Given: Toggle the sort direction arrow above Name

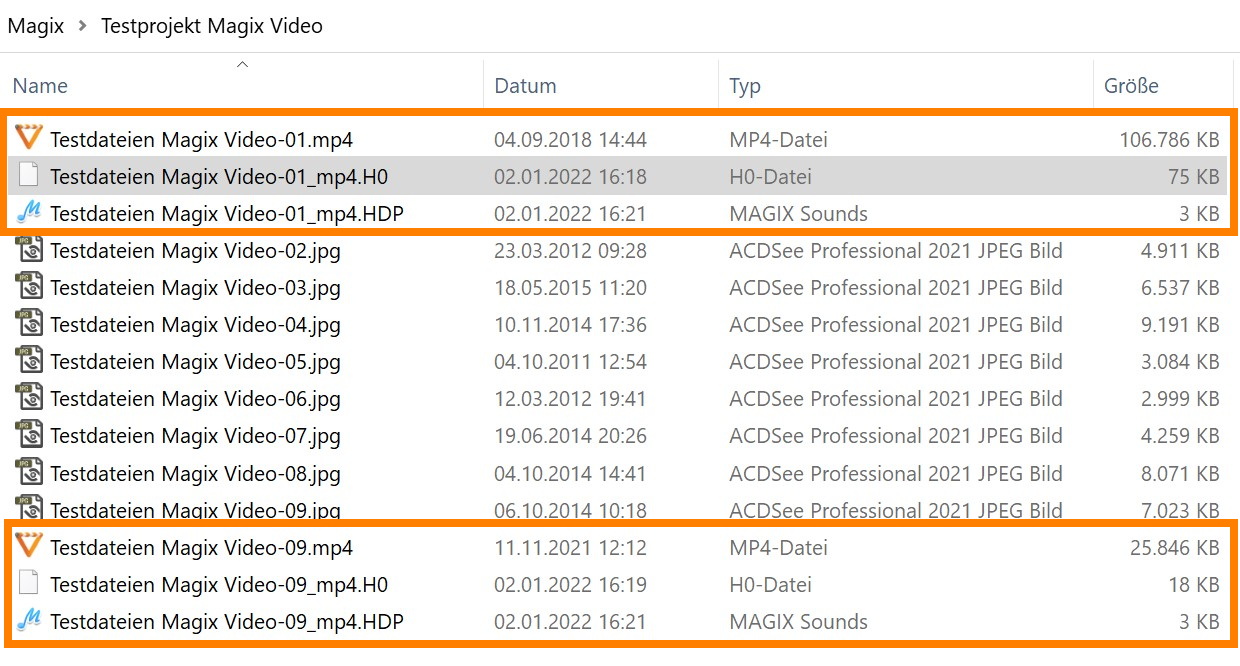Looking at the screenshot, I should coord(241,65).
